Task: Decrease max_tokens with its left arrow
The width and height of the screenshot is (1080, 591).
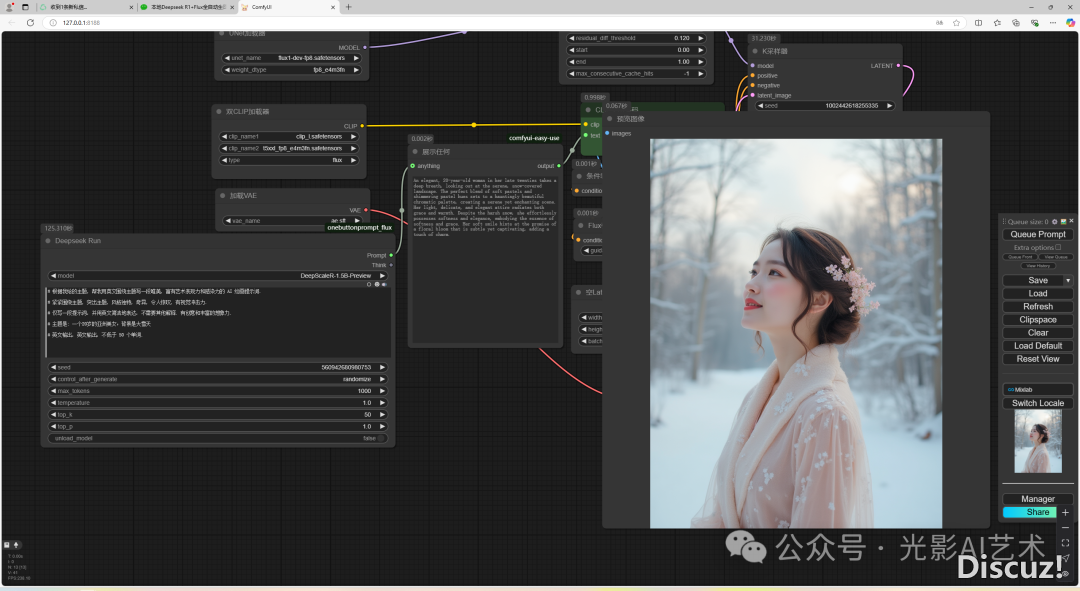Action: pyautogui.click(x=53, y=391)
